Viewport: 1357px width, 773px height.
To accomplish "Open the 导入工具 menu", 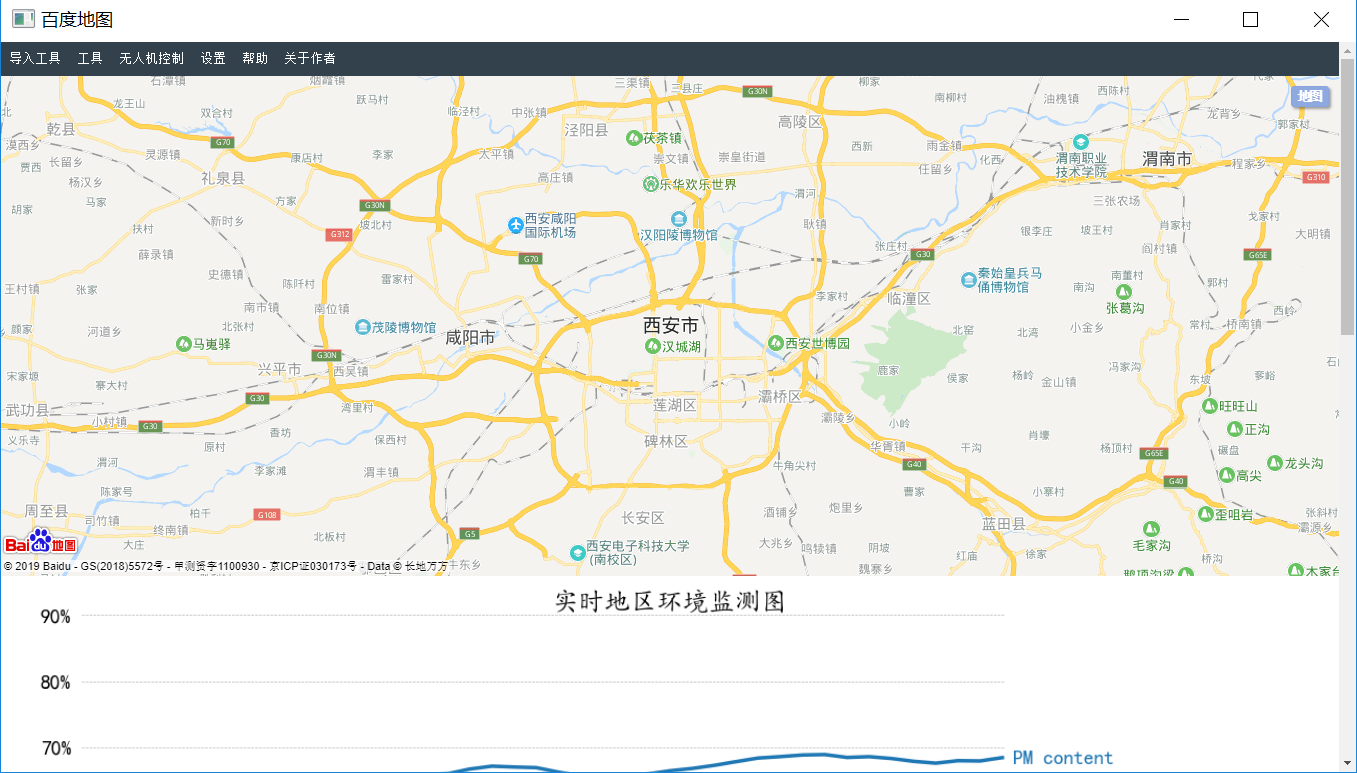I will [x=35, y=58].
